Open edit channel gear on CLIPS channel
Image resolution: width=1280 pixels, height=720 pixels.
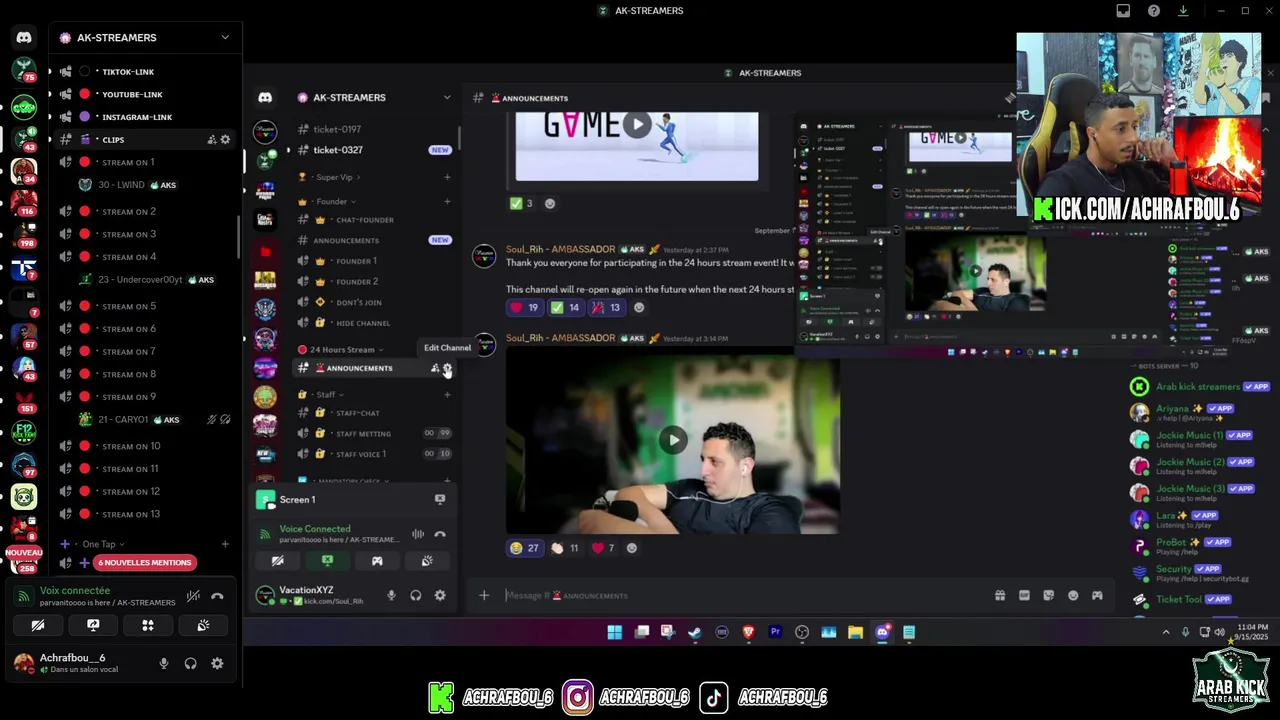coord(225,140)
